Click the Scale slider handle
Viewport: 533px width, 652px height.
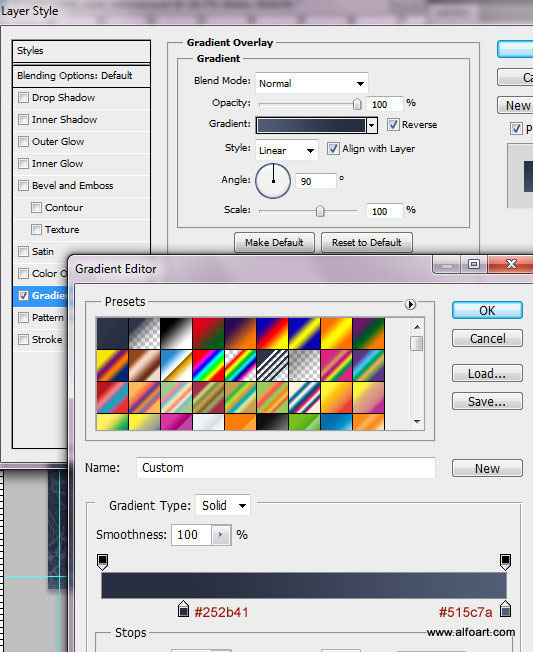pyautogui.click(x=320, y=211)
